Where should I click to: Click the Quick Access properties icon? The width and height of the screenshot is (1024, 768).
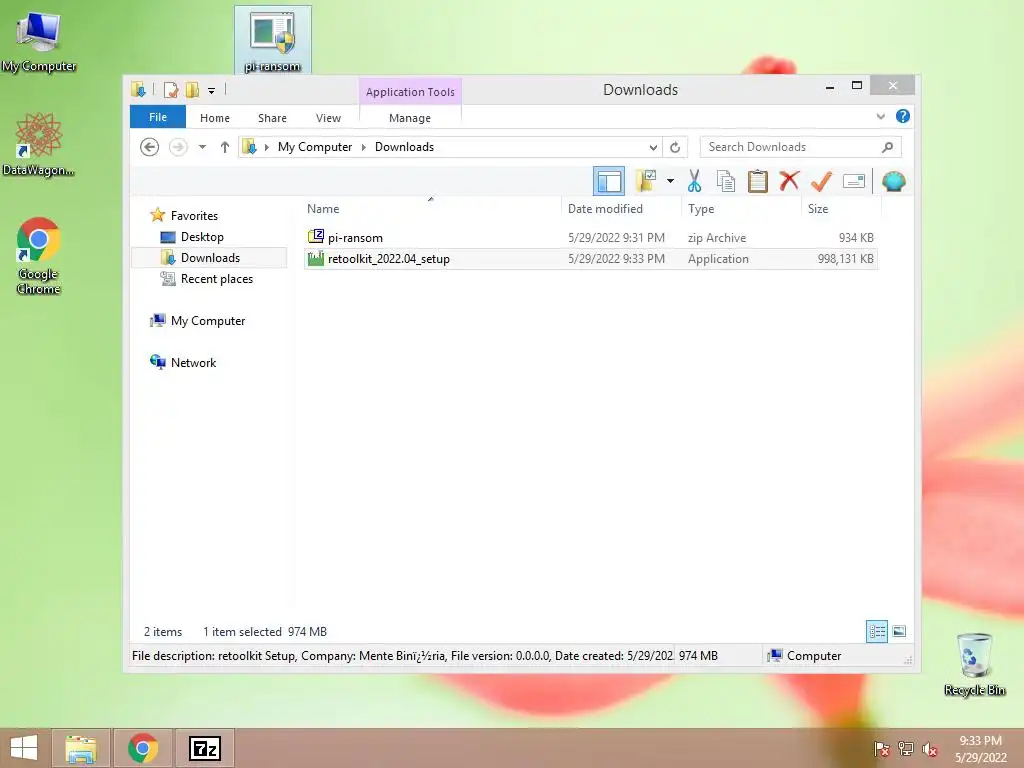click(171, 89)
